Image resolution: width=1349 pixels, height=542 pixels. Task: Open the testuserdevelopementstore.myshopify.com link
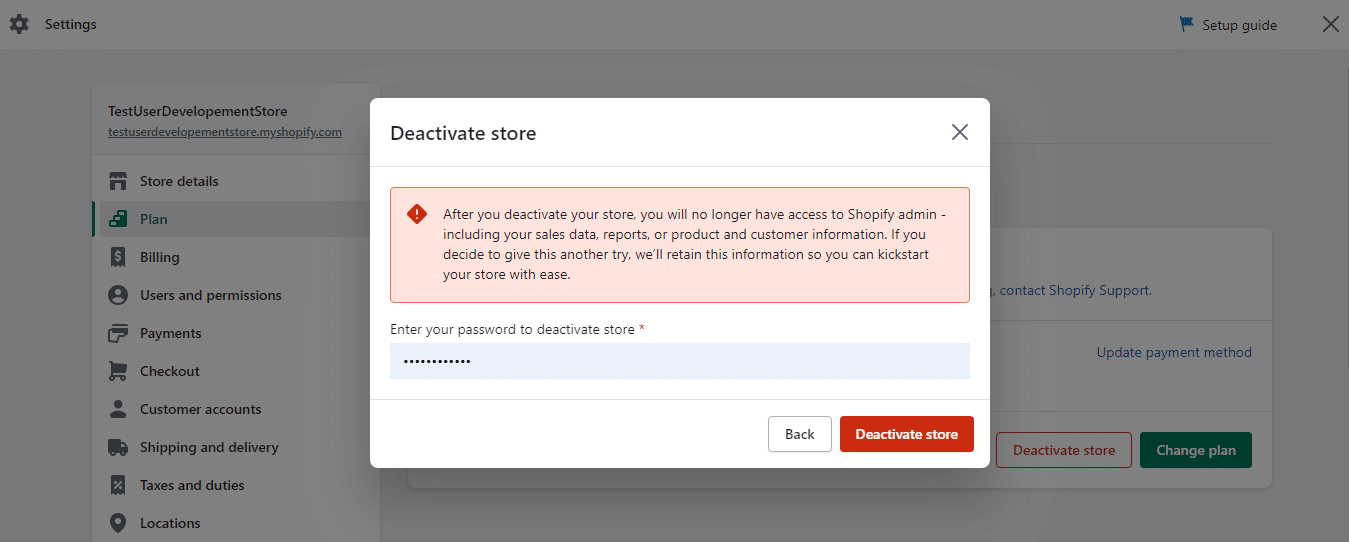point(225,132)
